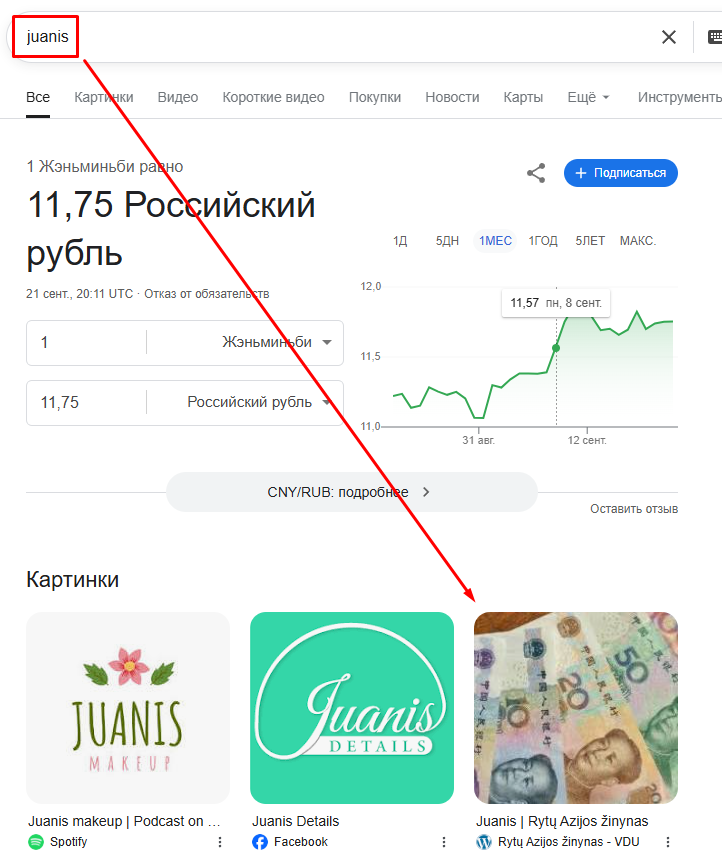The width and height of the screenshot is (722, 862).
Task: Switch to the Новости tab
Action: [x=452, y=97]
